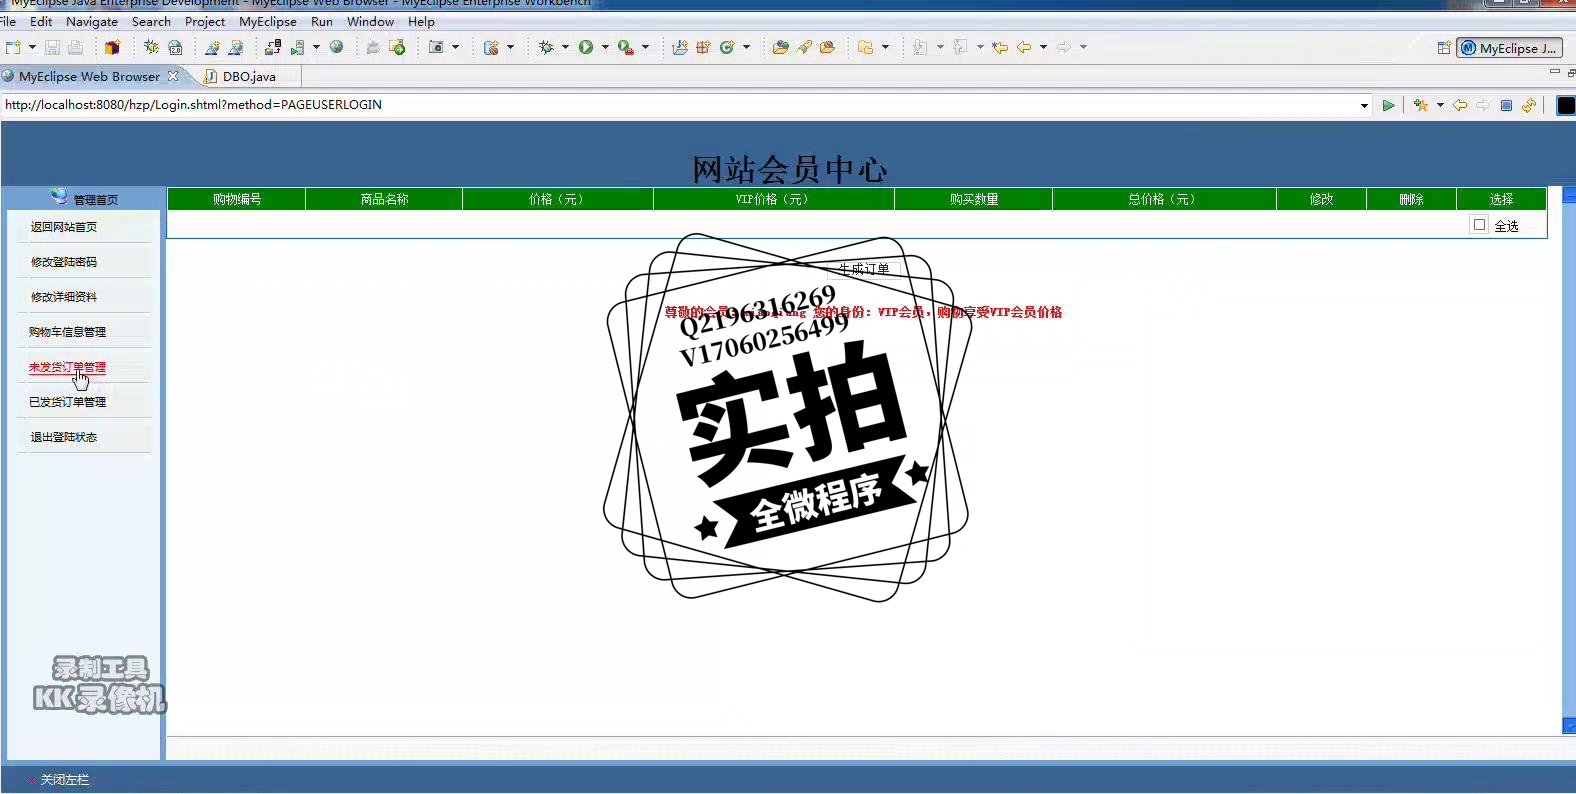
Task: Click the Debug bug toolbar icon
Action: (x=546, y=47)
